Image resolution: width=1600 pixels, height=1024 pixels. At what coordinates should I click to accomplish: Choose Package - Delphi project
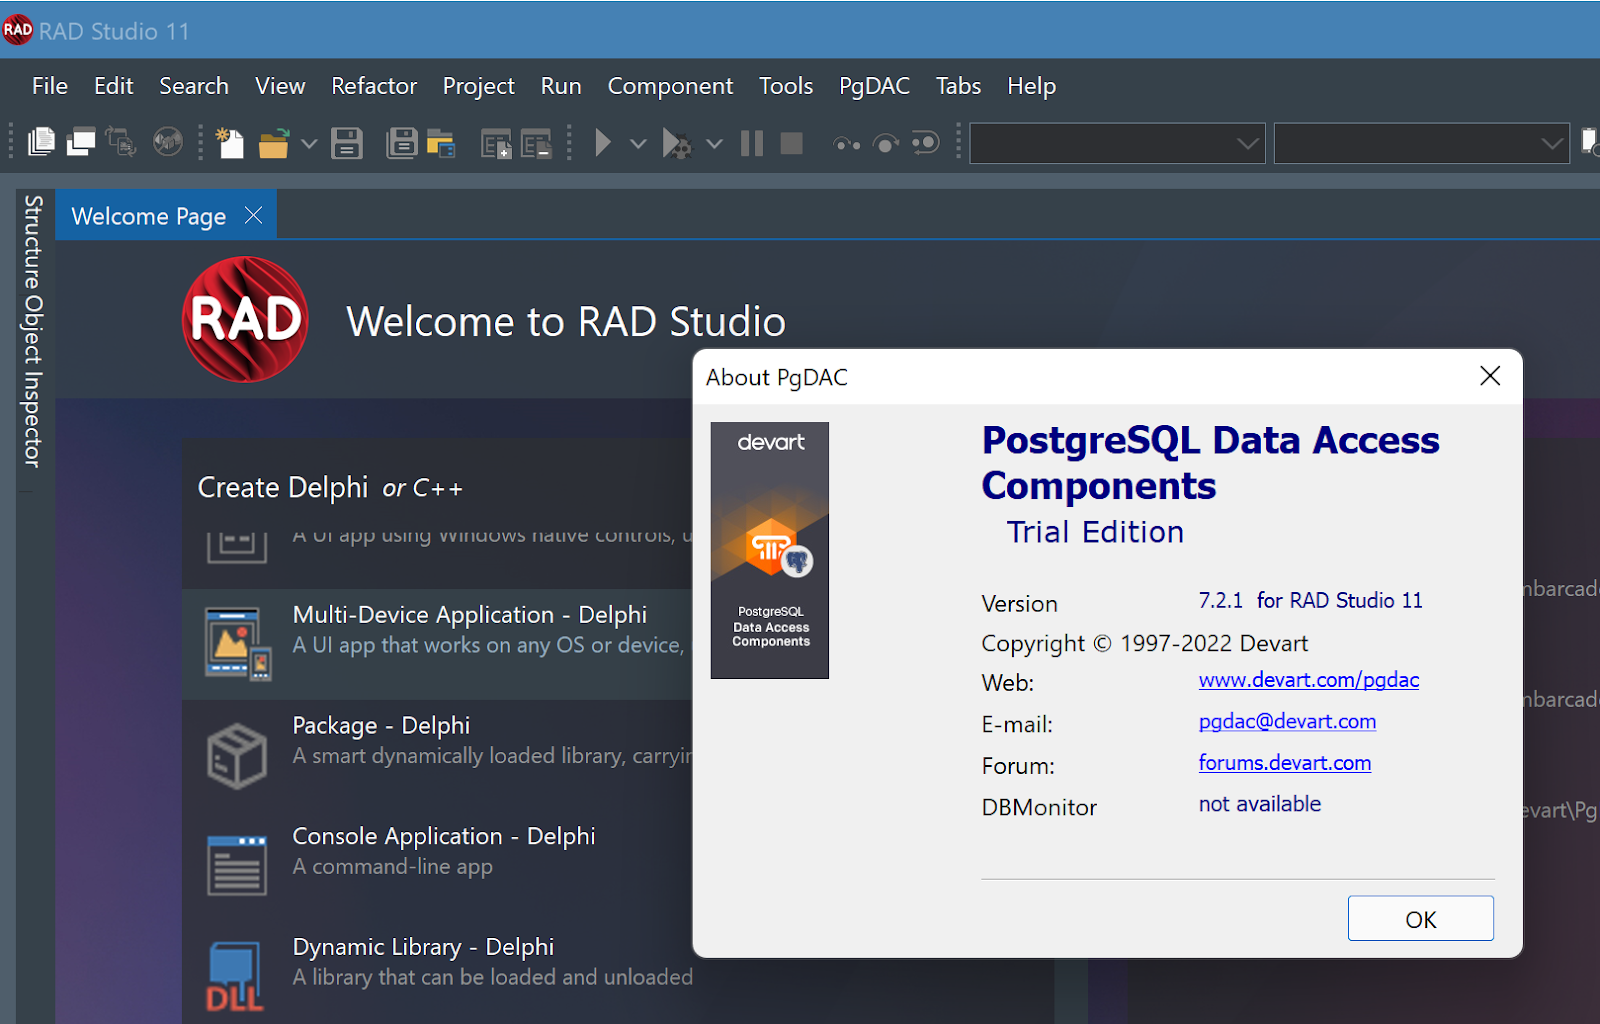pyautogui.click(x=436, y=755)
